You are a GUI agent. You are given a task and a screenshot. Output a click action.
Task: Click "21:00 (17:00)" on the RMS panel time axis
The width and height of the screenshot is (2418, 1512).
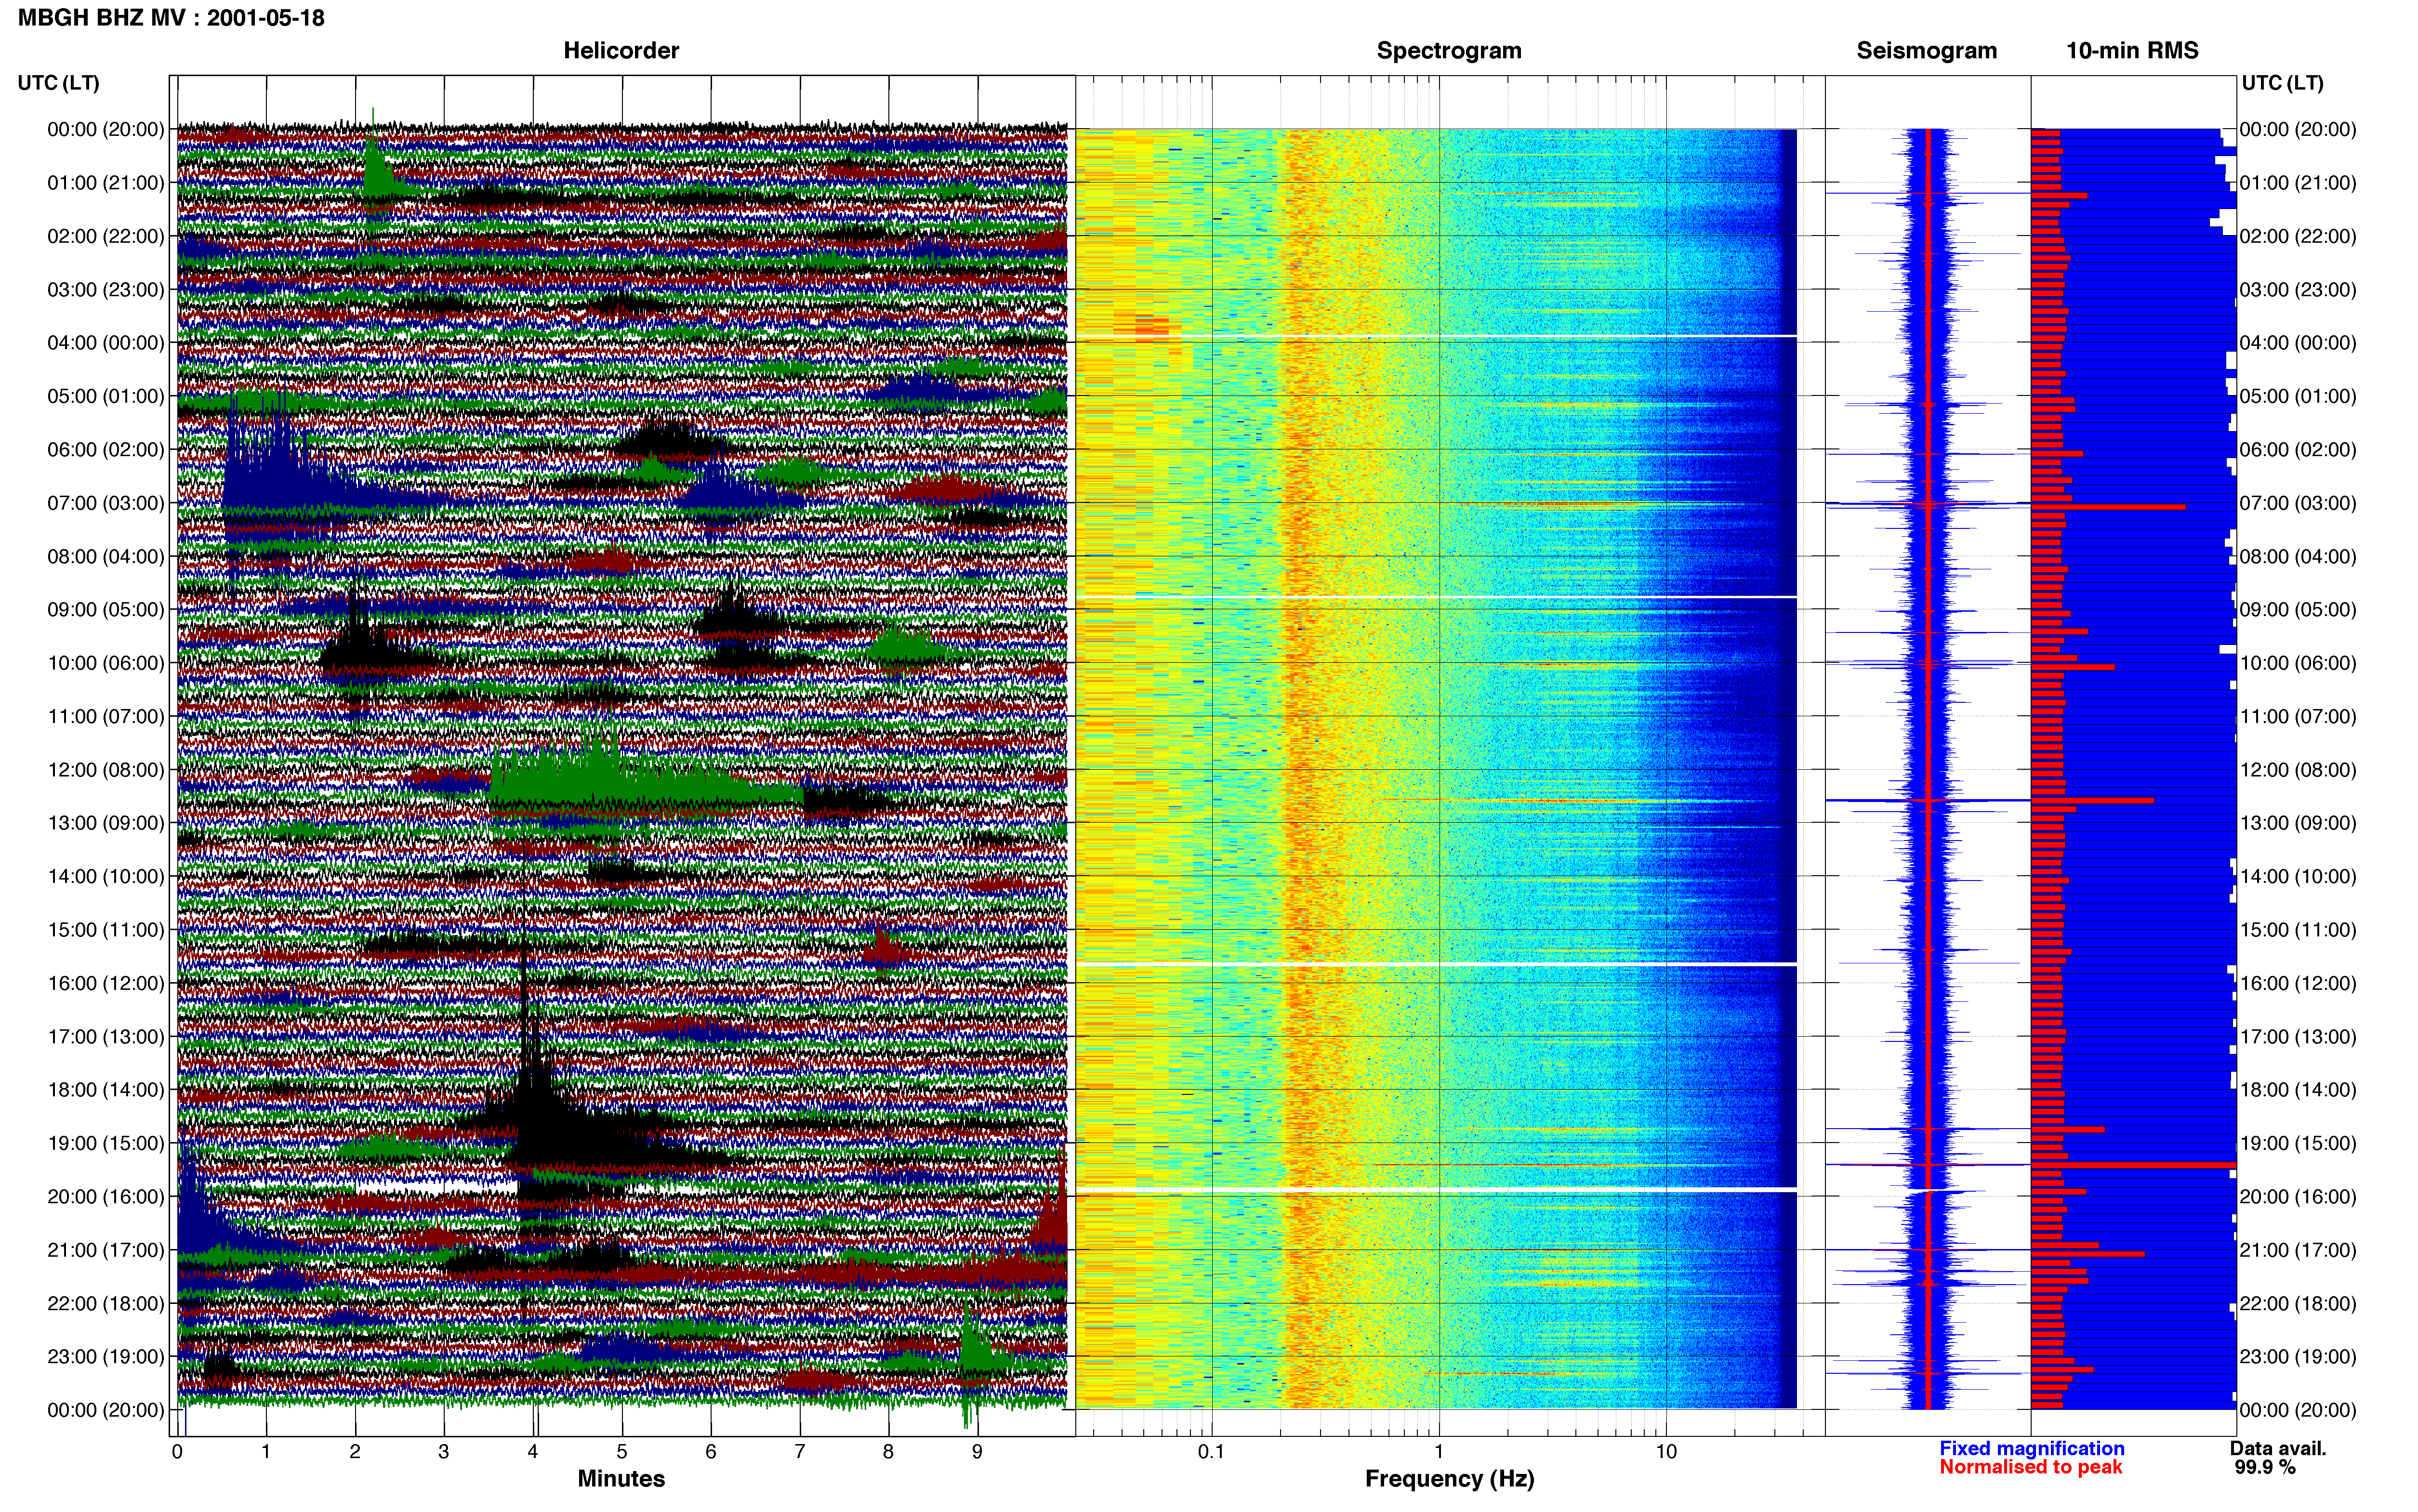point(2298,1250)
